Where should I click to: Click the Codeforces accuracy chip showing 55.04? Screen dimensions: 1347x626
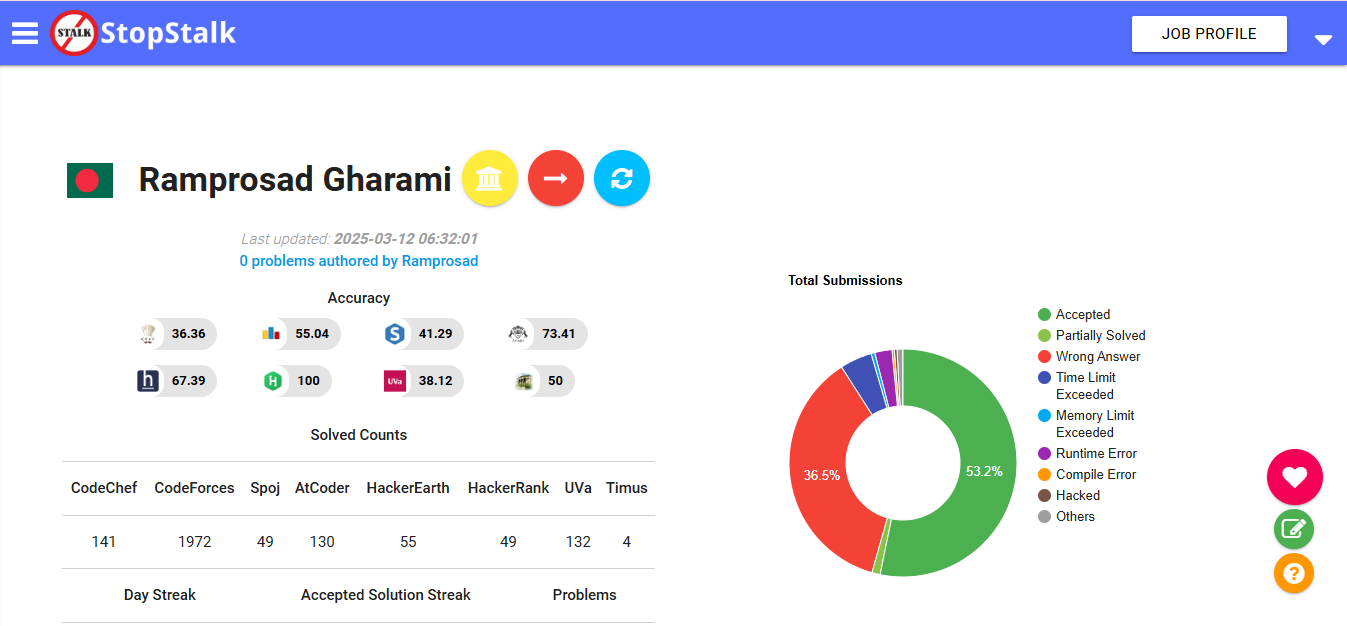299,334
